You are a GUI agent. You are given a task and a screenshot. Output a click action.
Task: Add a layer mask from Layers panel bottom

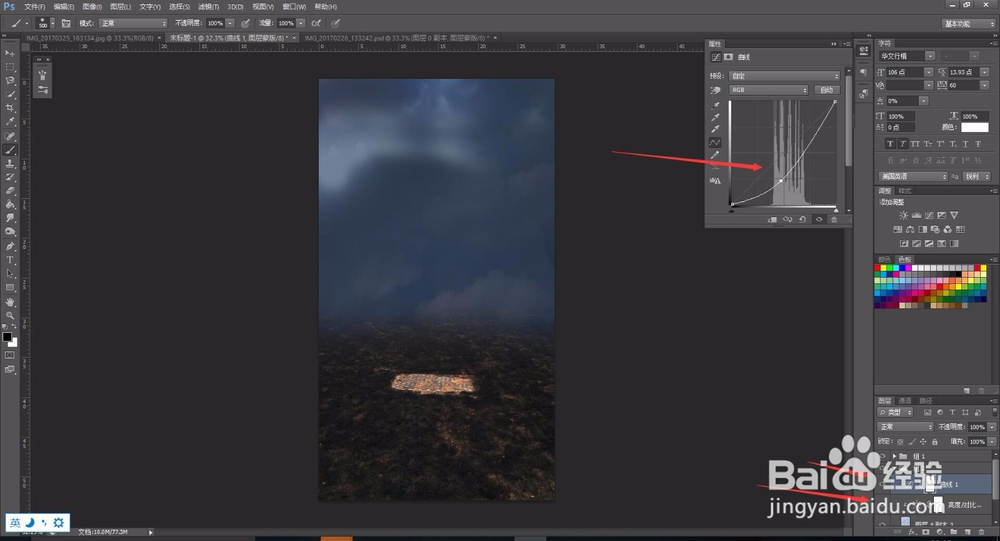(x=926, y=531)
